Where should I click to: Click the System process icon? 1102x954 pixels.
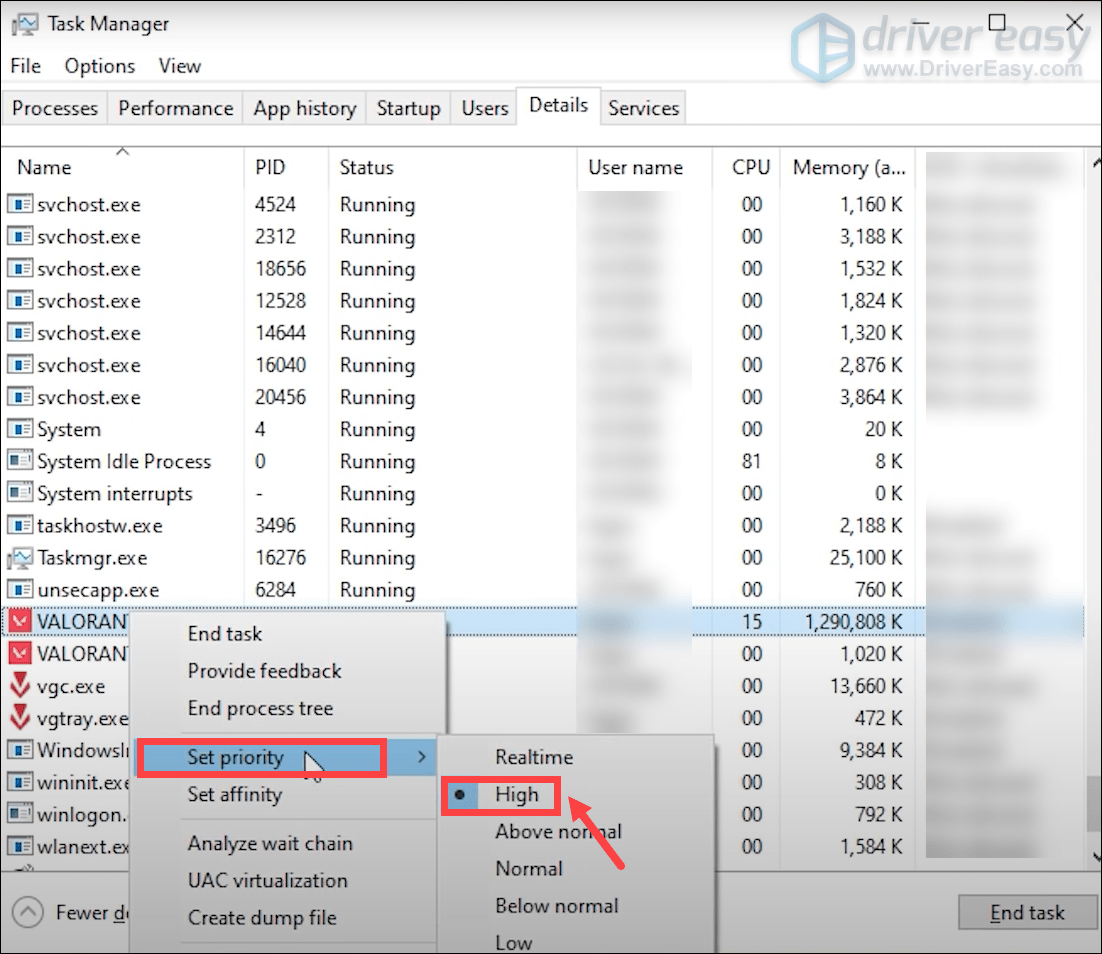point(20,429)
